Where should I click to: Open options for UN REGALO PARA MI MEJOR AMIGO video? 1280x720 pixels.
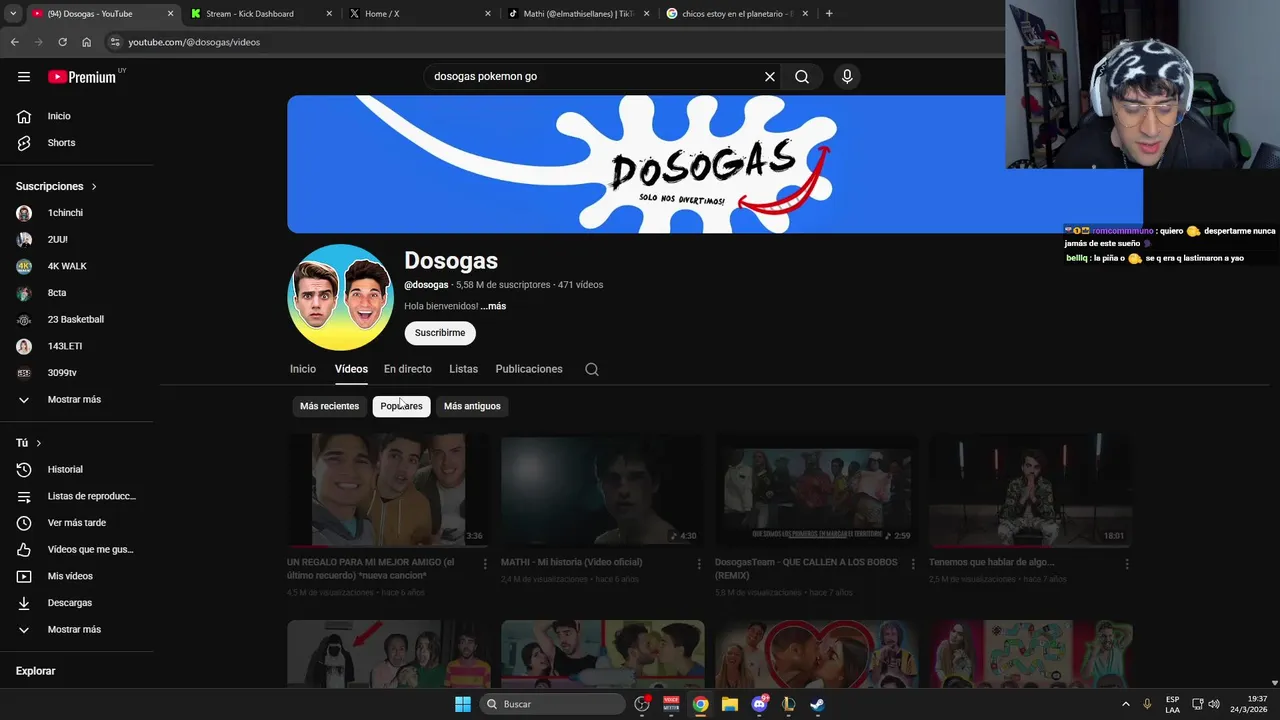click(x=485, y=564)
